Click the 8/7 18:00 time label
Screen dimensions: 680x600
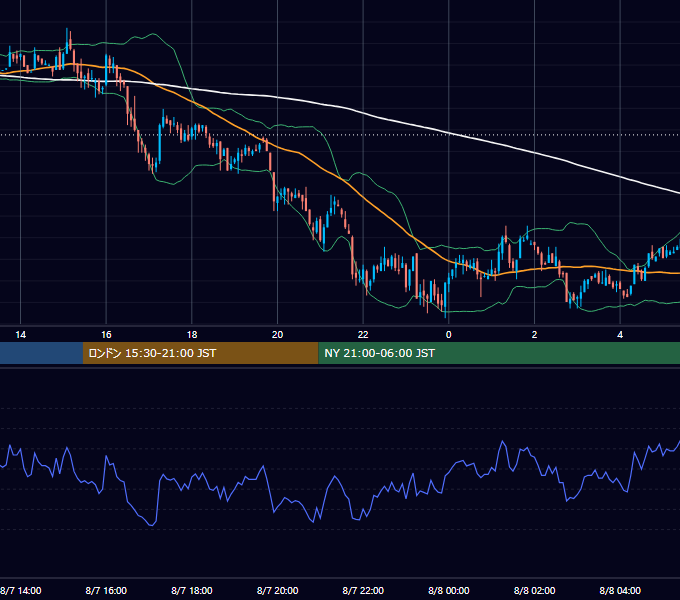192,590
